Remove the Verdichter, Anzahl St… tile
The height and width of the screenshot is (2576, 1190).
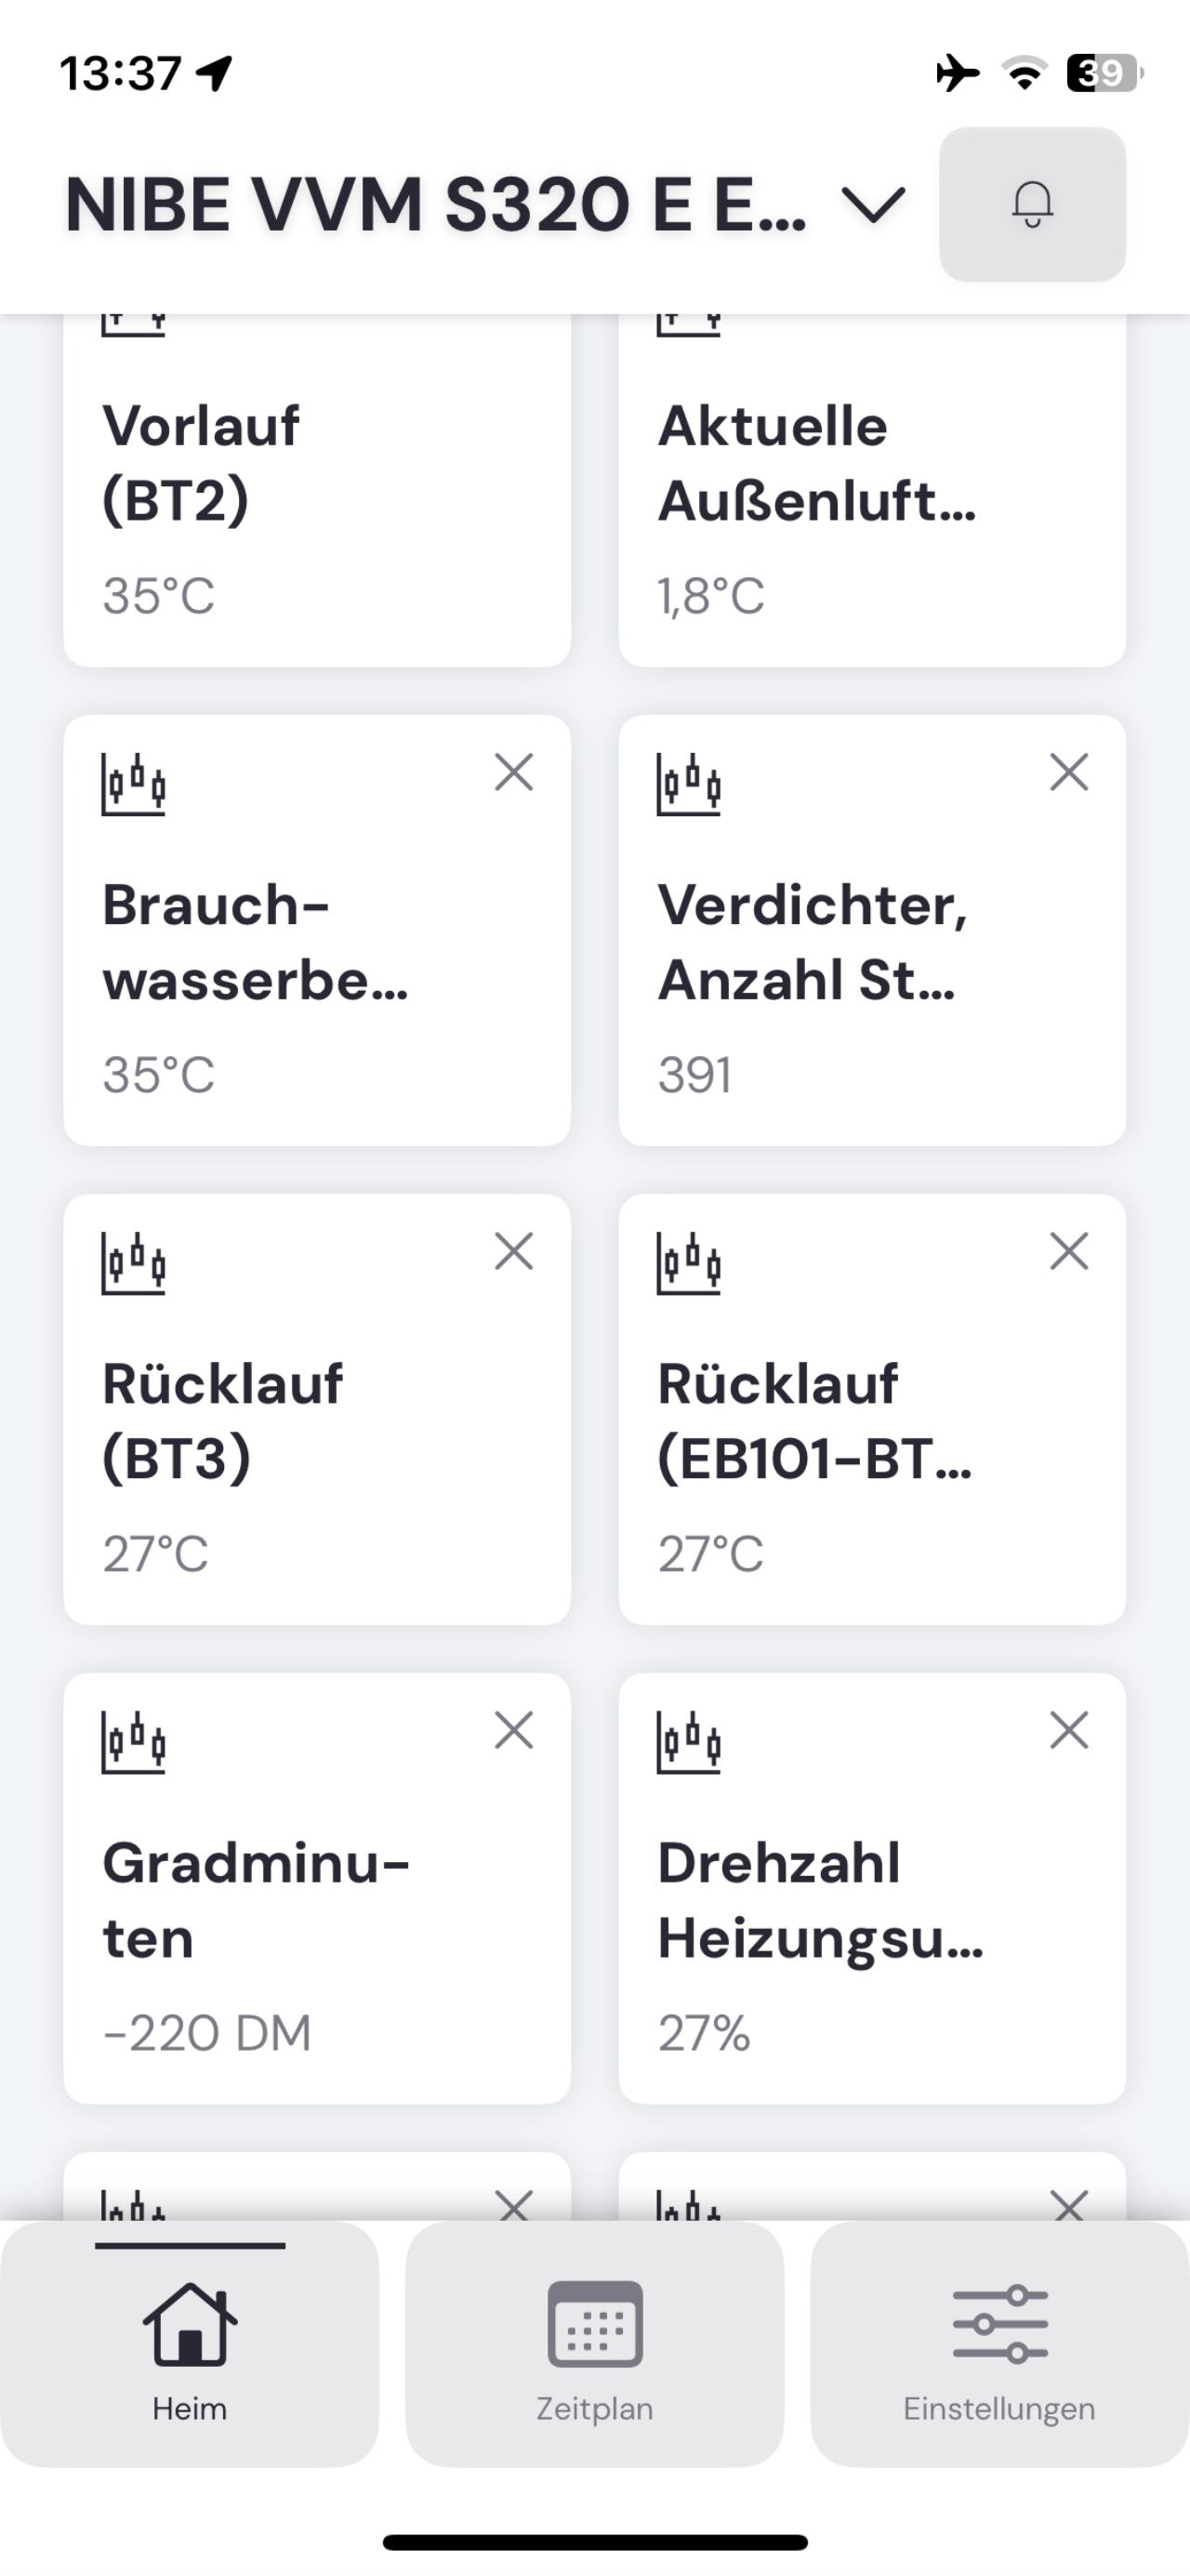(1069, 772)
